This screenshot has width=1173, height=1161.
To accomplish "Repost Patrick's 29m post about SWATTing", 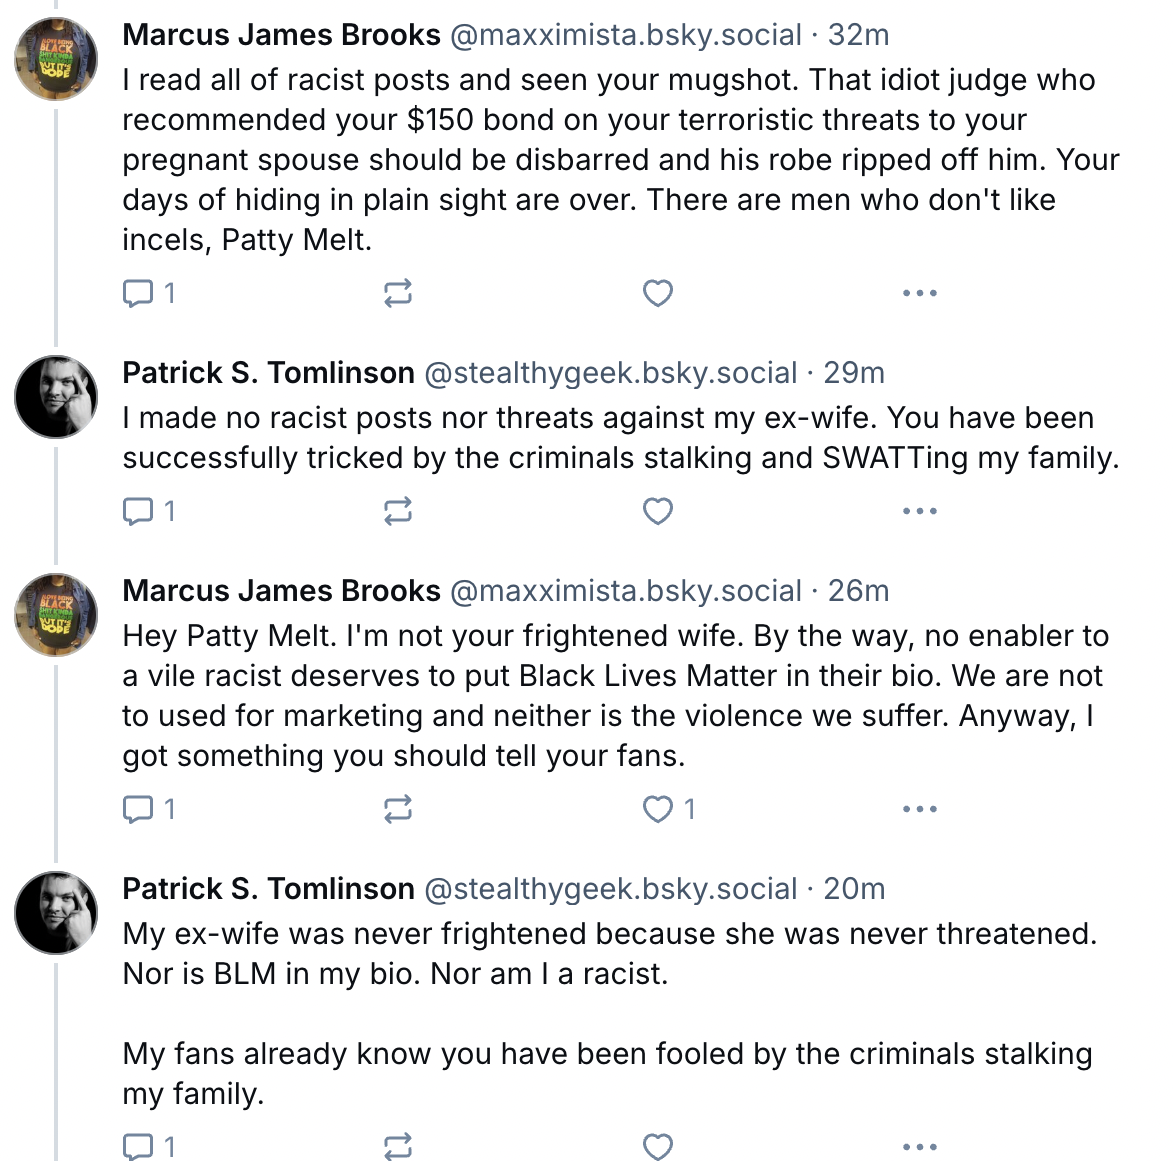I will click(398, 511).
